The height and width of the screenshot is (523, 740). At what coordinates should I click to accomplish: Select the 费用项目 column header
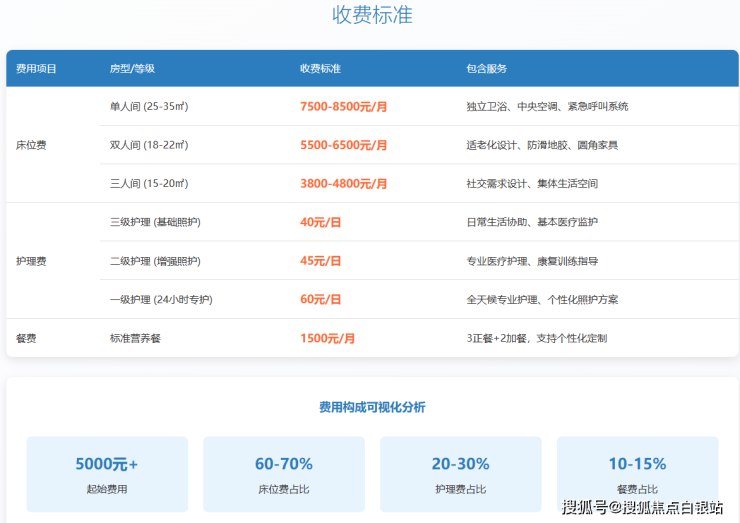point(37,69)
